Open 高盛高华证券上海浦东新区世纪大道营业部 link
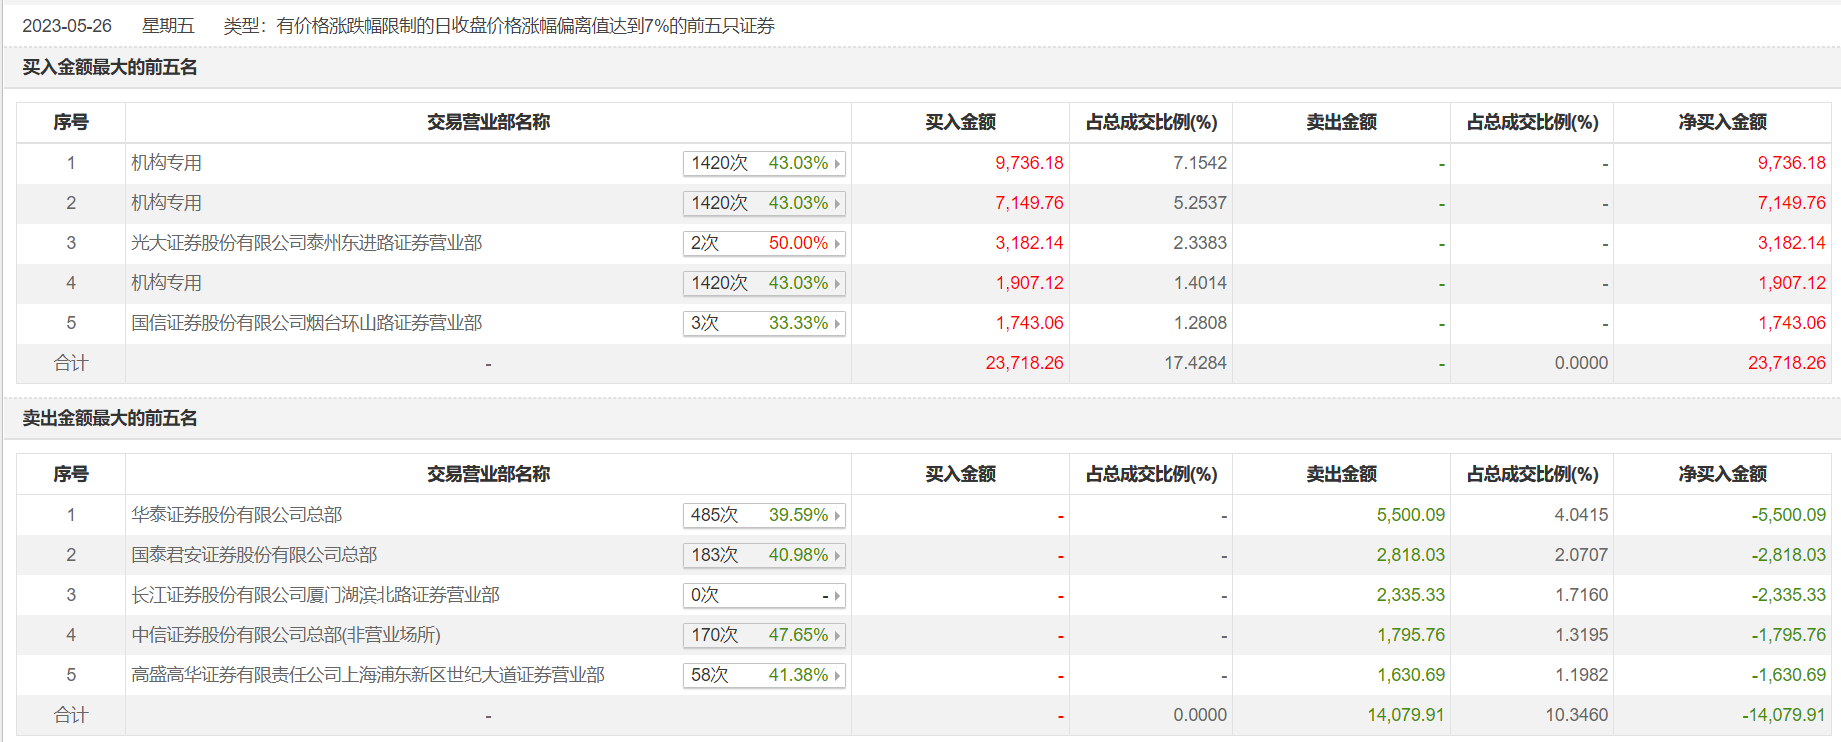This screenshot has width=1841, height=742. click(x=368, y=675)
